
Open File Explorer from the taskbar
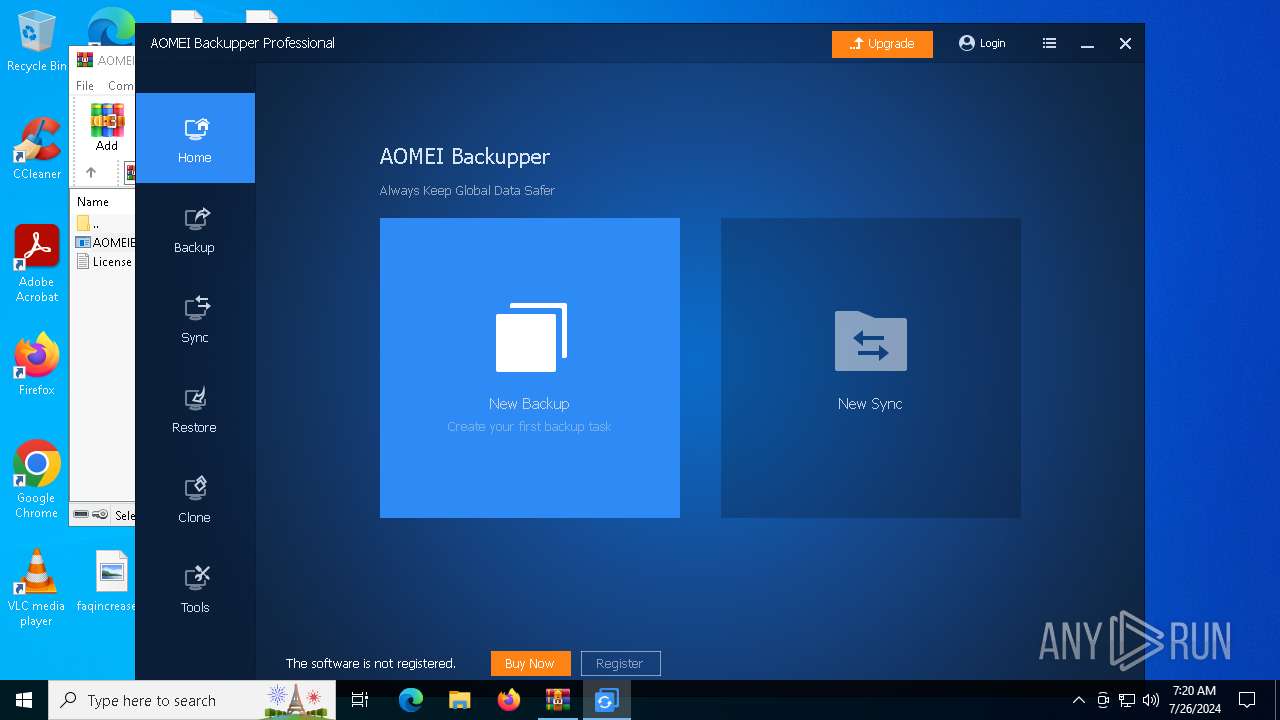click(x=459, y=700)
